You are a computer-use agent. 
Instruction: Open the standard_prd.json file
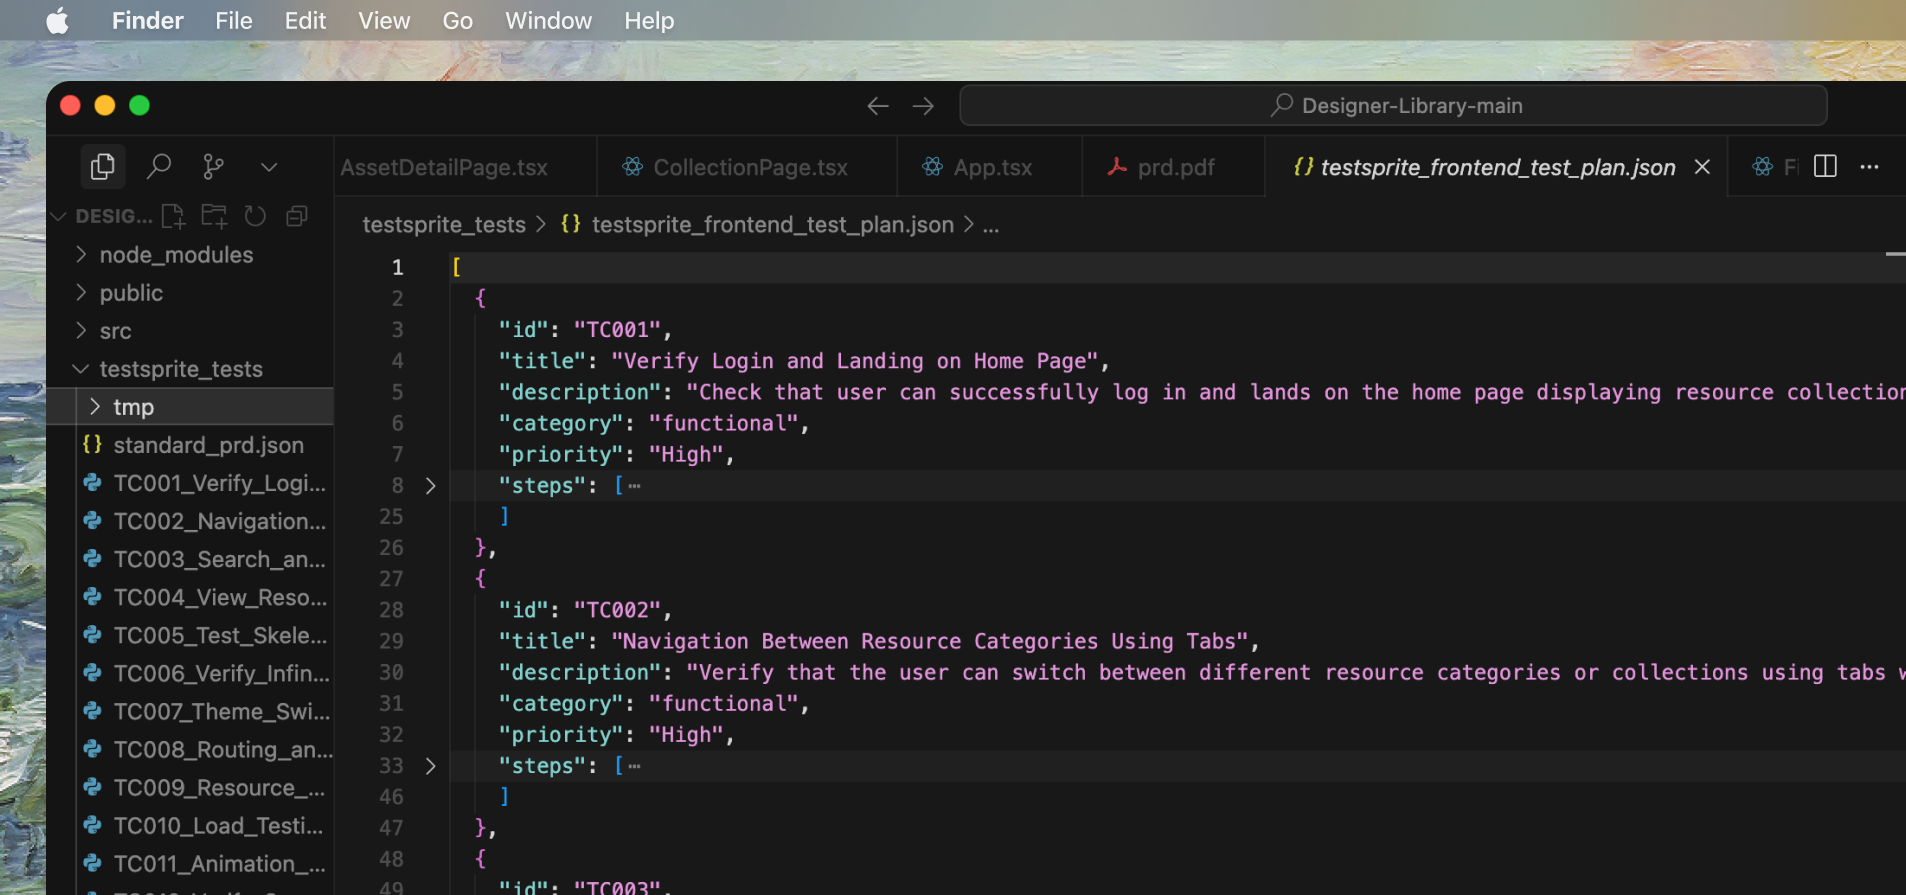[208, 445]
